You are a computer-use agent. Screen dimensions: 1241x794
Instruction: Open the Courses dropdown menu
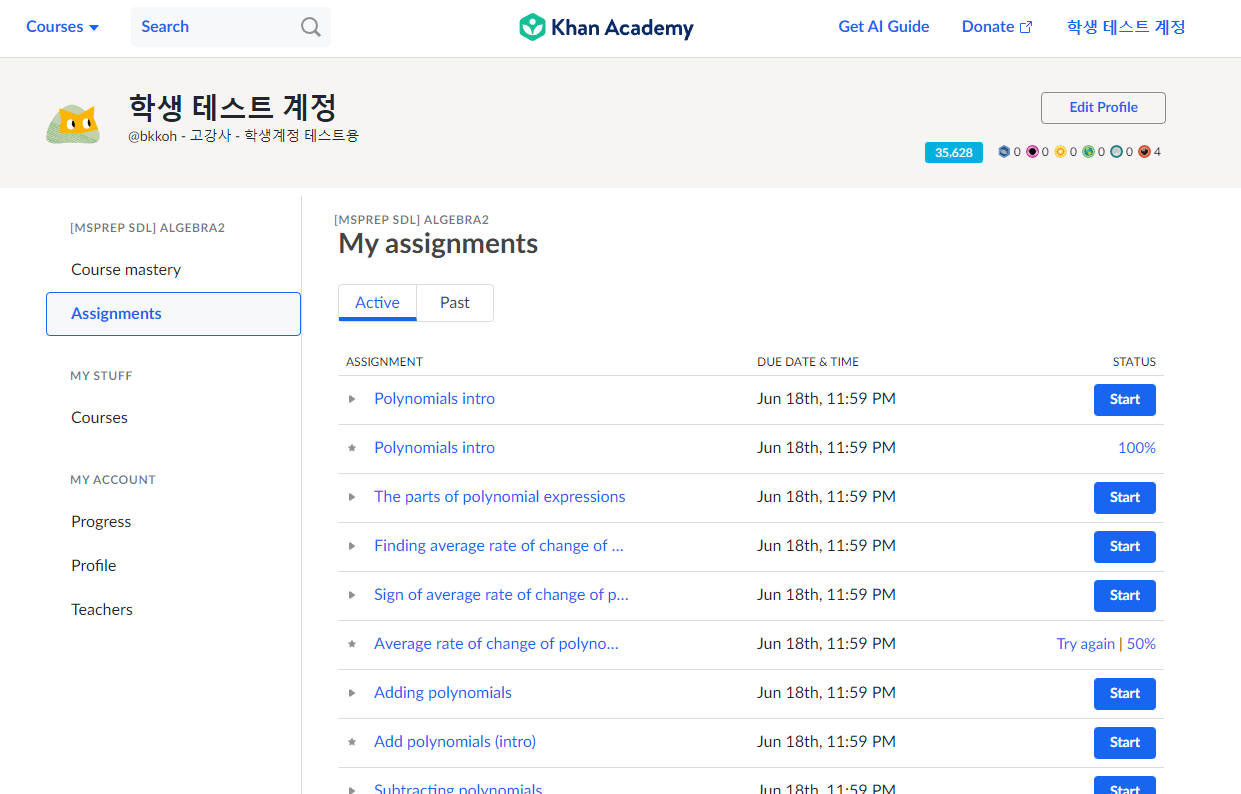click(x=62, y=27)
